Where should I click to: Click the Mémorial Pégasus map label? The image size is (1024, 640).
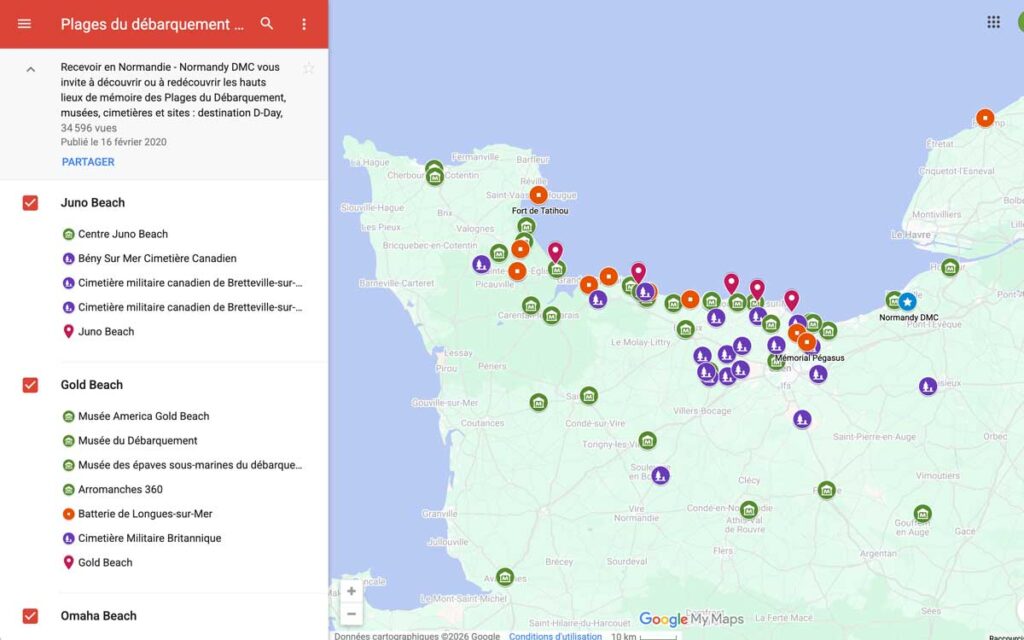click(x=809, y=358)
